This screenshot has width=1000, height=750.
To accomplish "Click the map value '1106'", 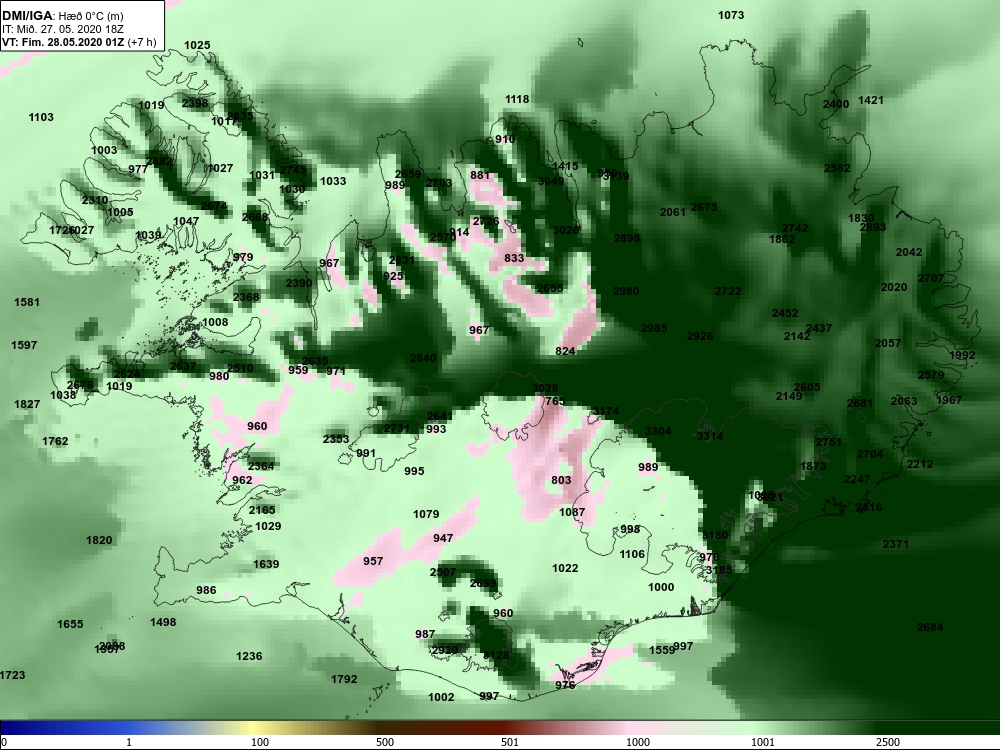I will tap(632, 555).
